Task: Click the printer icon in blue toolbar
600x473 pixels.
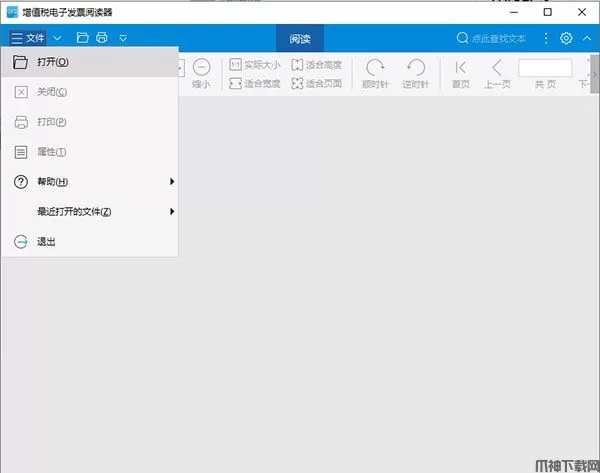Action: (x=102, y=38)
